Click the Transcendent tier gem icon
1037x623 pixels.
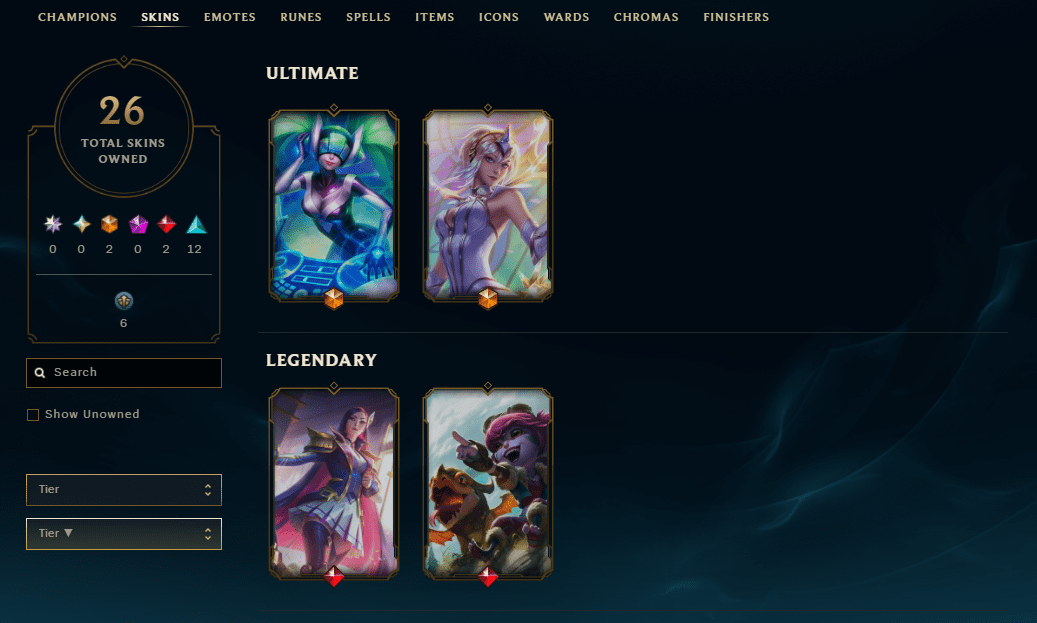tap(53, 224)
